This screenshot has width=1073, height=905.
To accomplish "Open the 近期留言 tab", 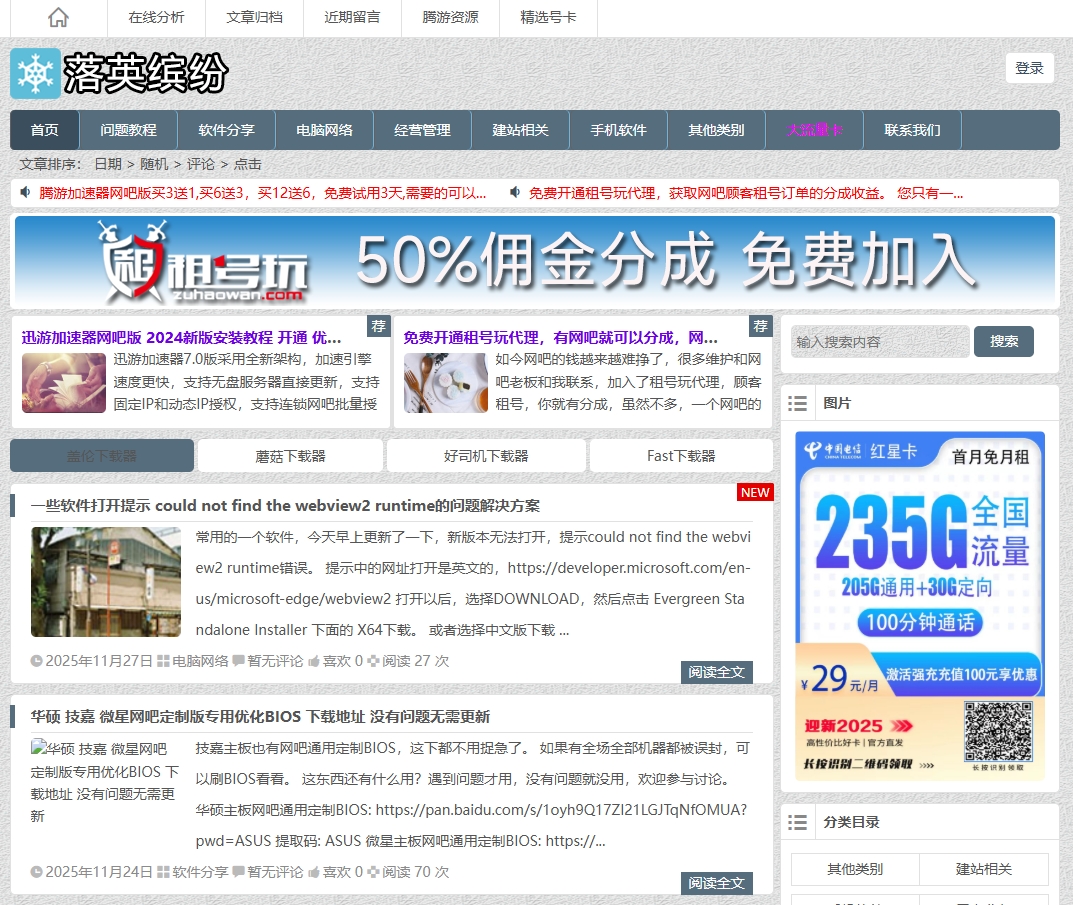I will point(352,17).
